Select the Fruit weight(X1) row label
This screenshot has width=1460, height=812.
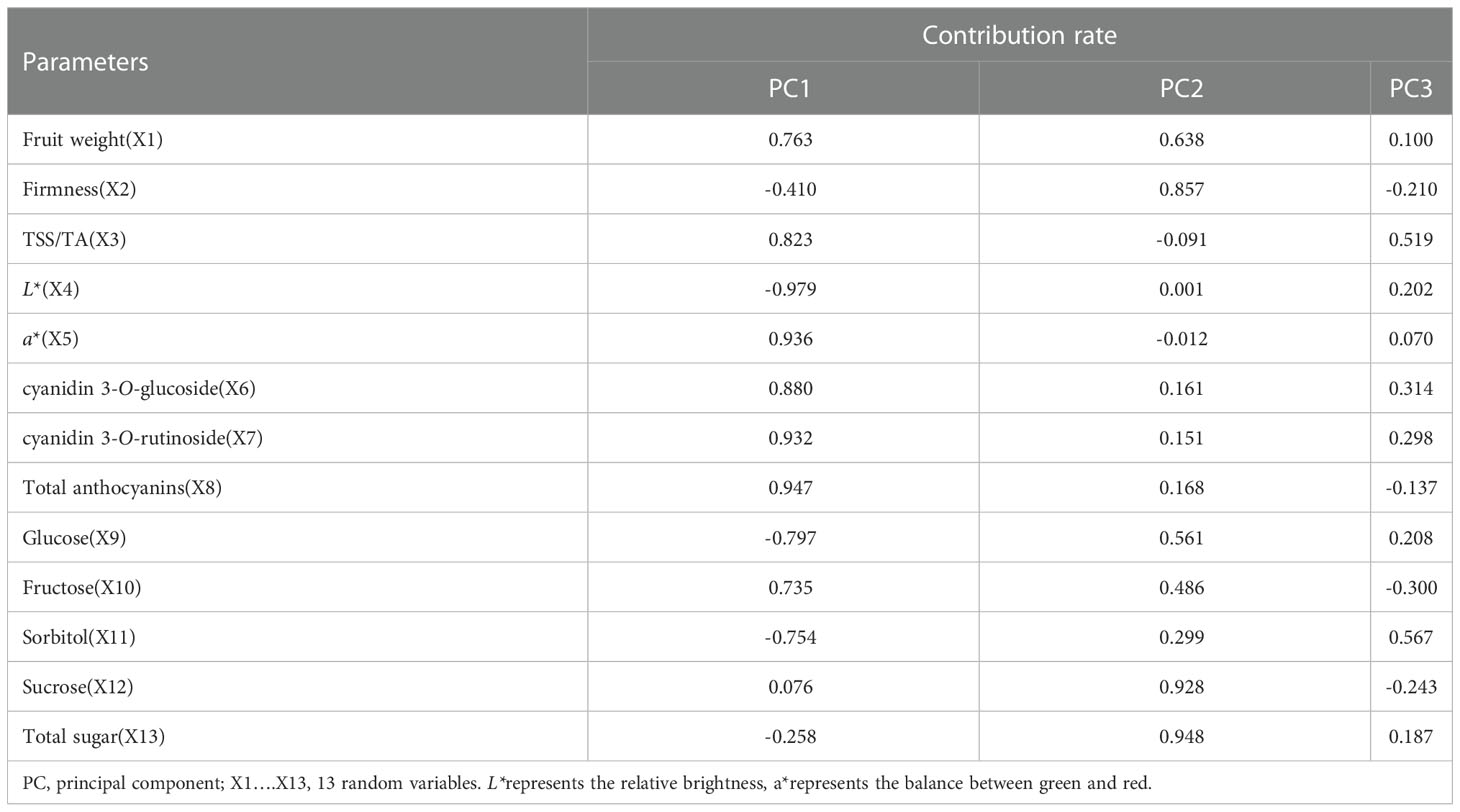tap(92, 139)
